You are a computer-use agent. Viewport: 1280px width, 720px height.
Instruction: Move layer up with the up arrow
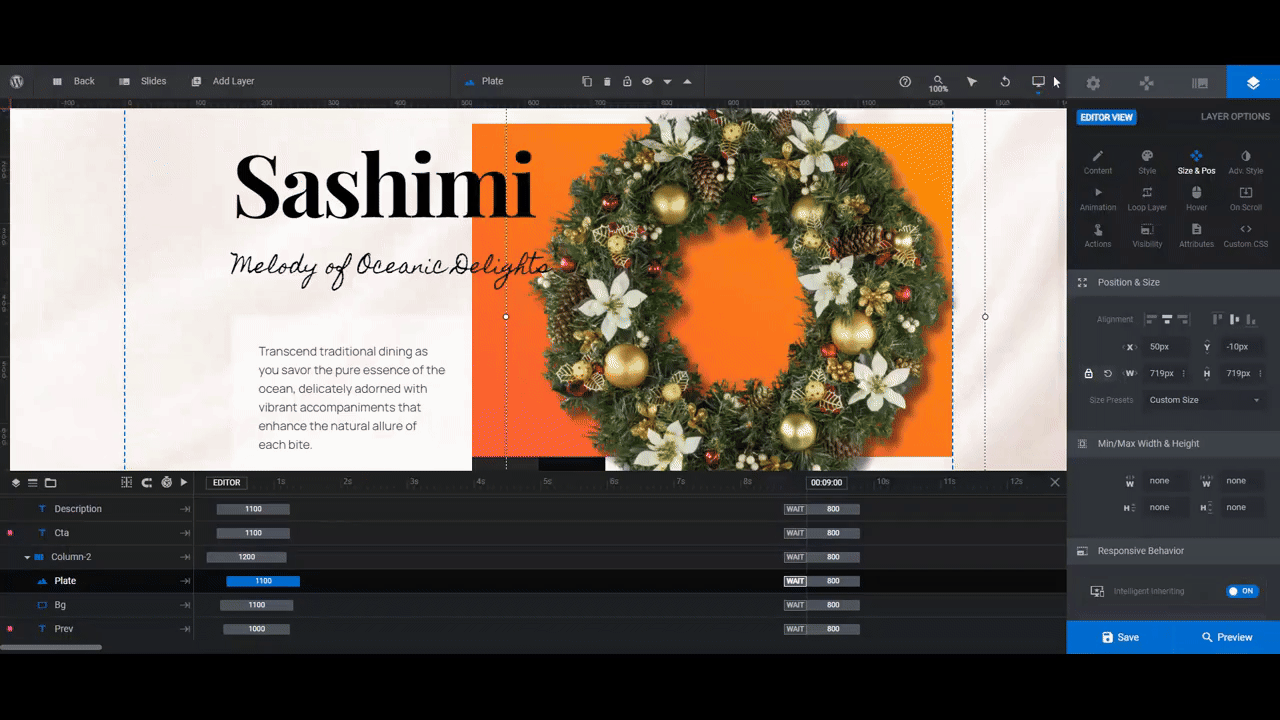[687, 81]
